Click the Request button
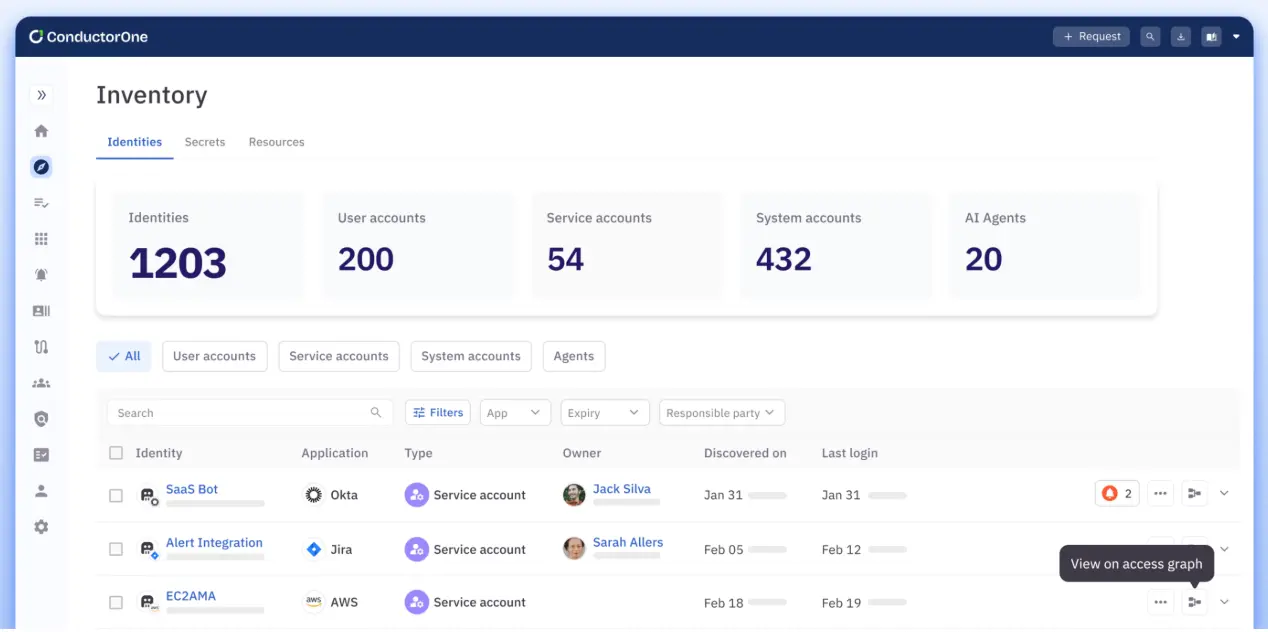Screen dimensions: 1268x632 click(x=1091, y=37)
